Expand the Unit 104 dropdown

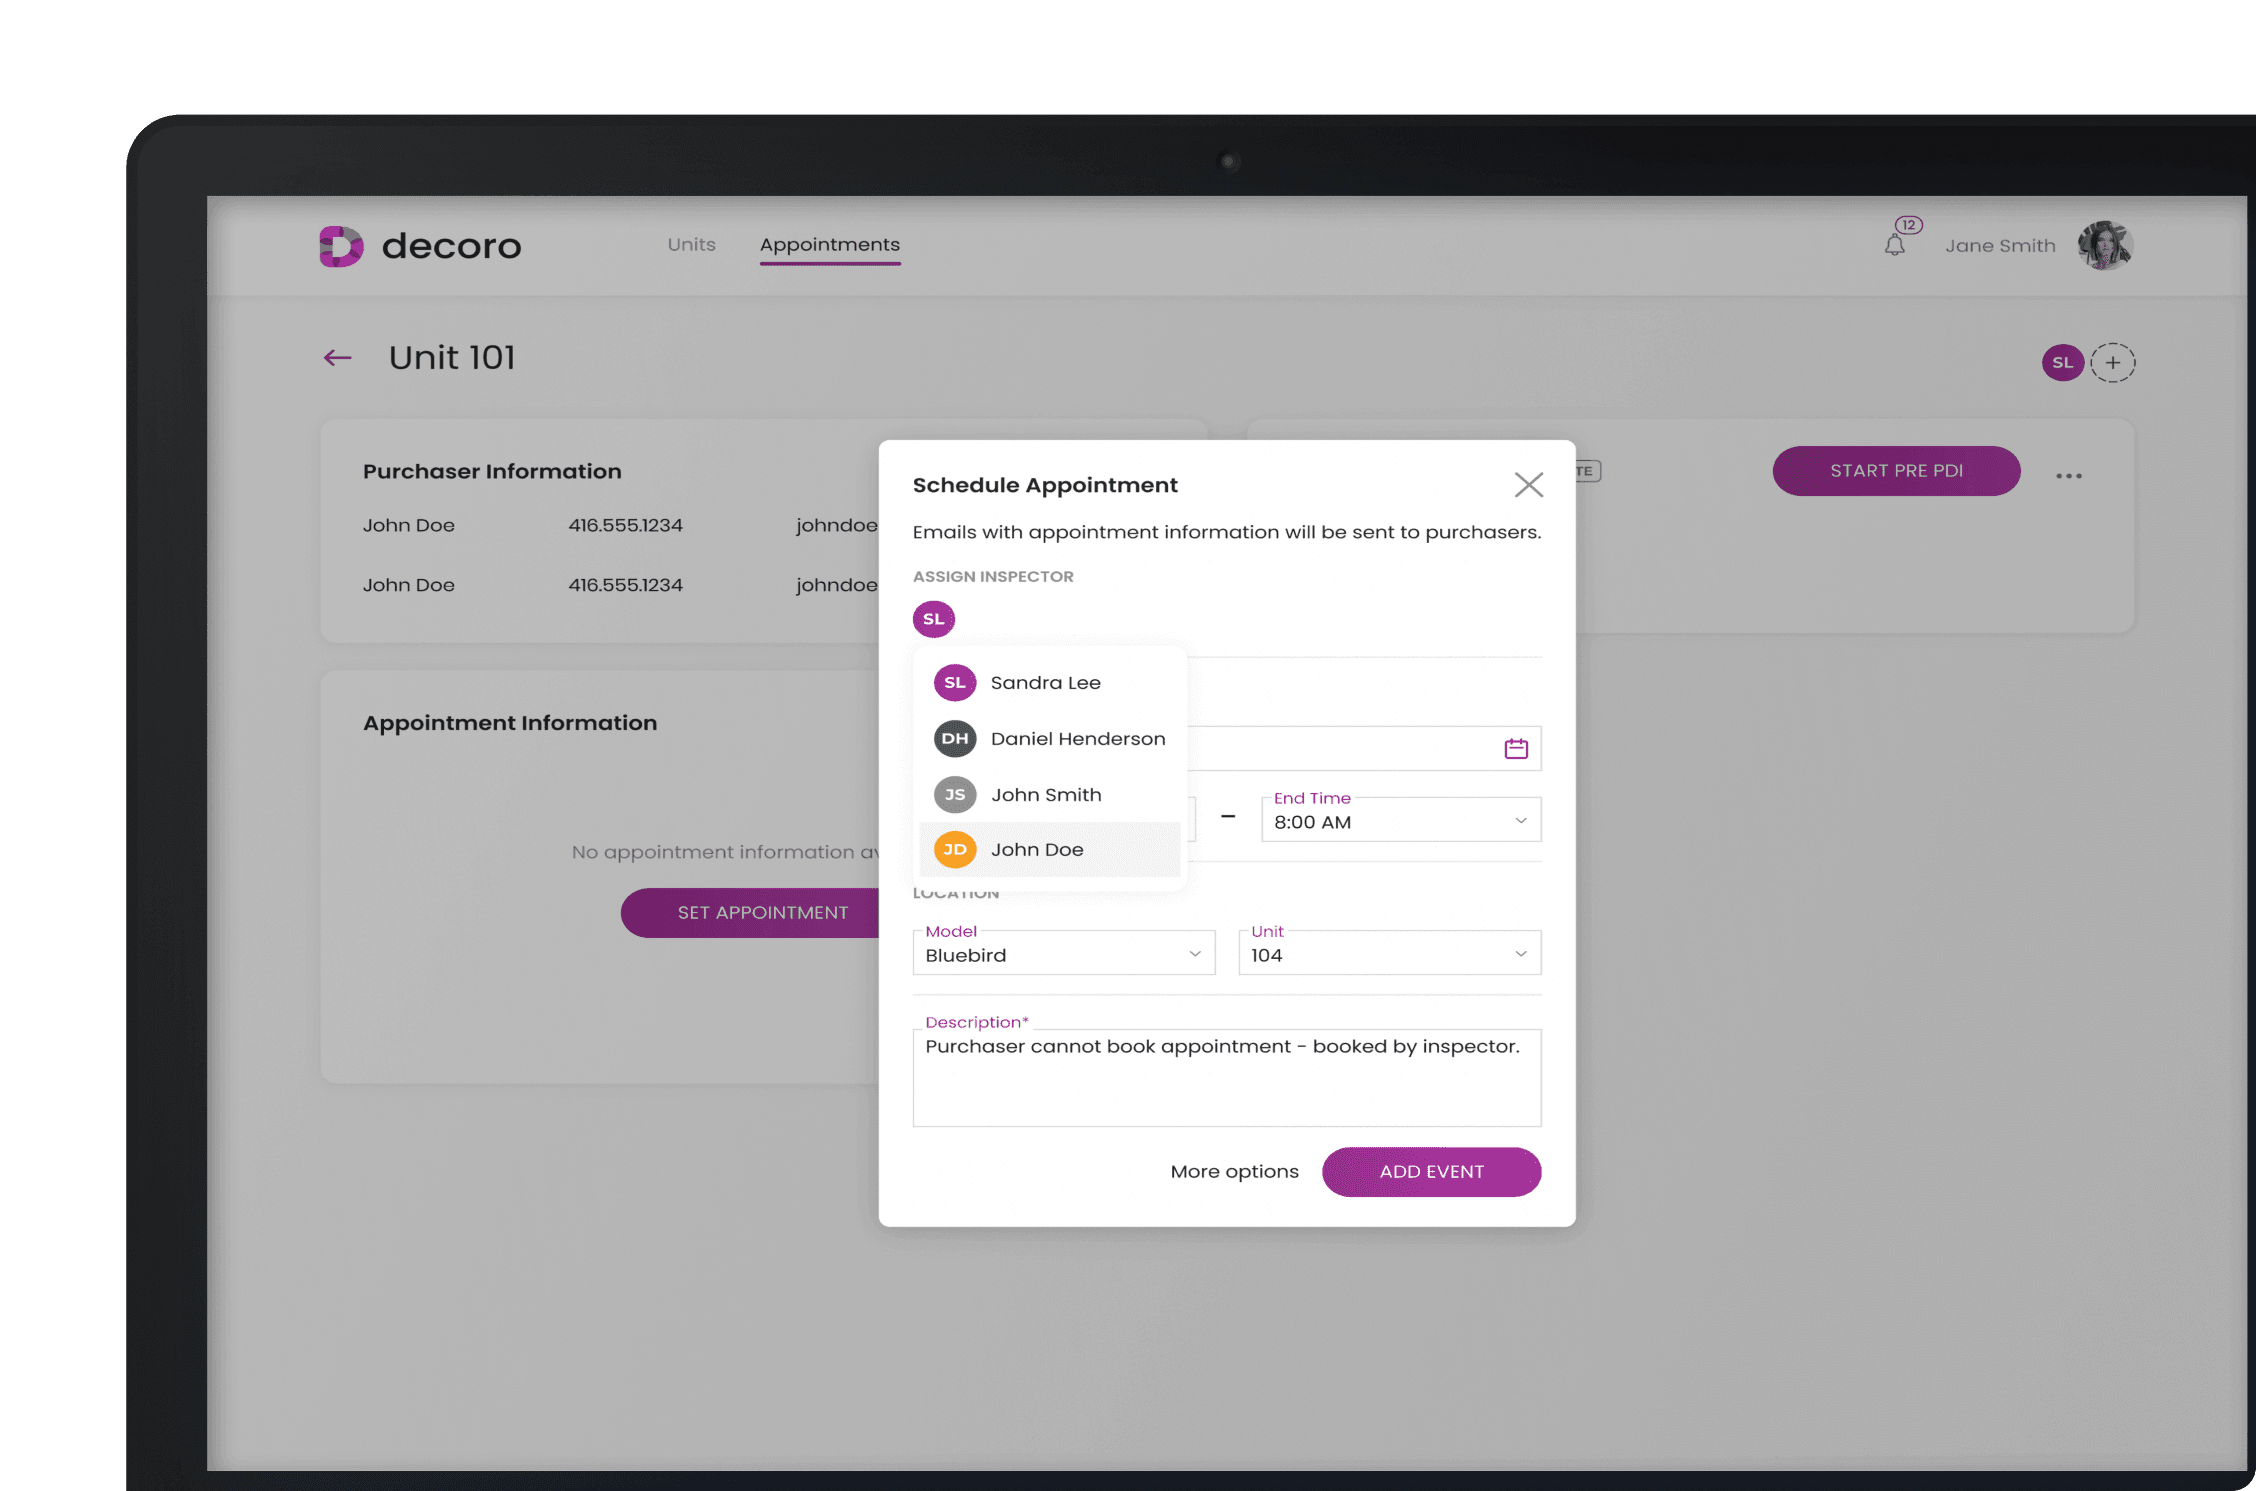(1390, 953)
